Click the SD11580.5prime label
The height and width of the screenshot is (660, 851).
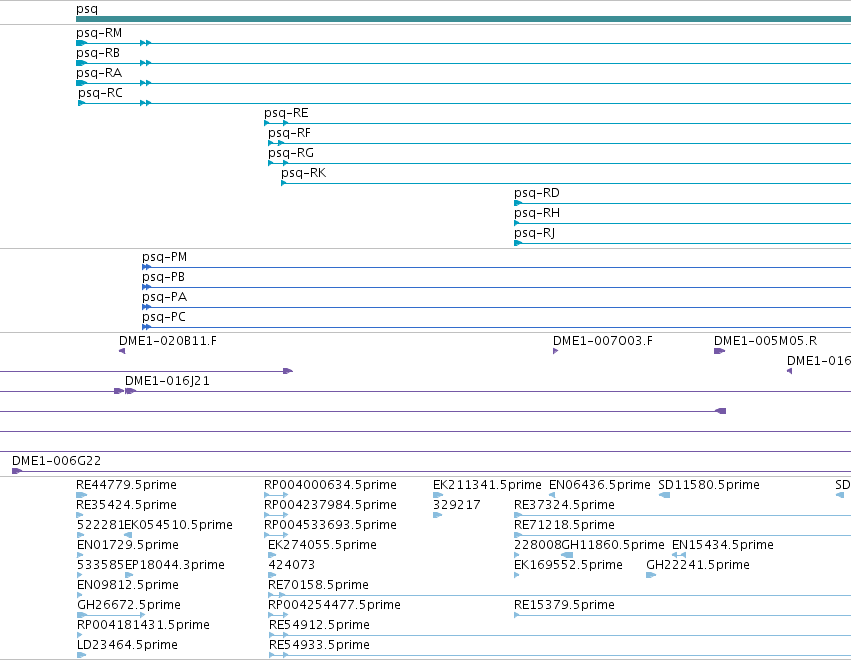click(709, 485)
